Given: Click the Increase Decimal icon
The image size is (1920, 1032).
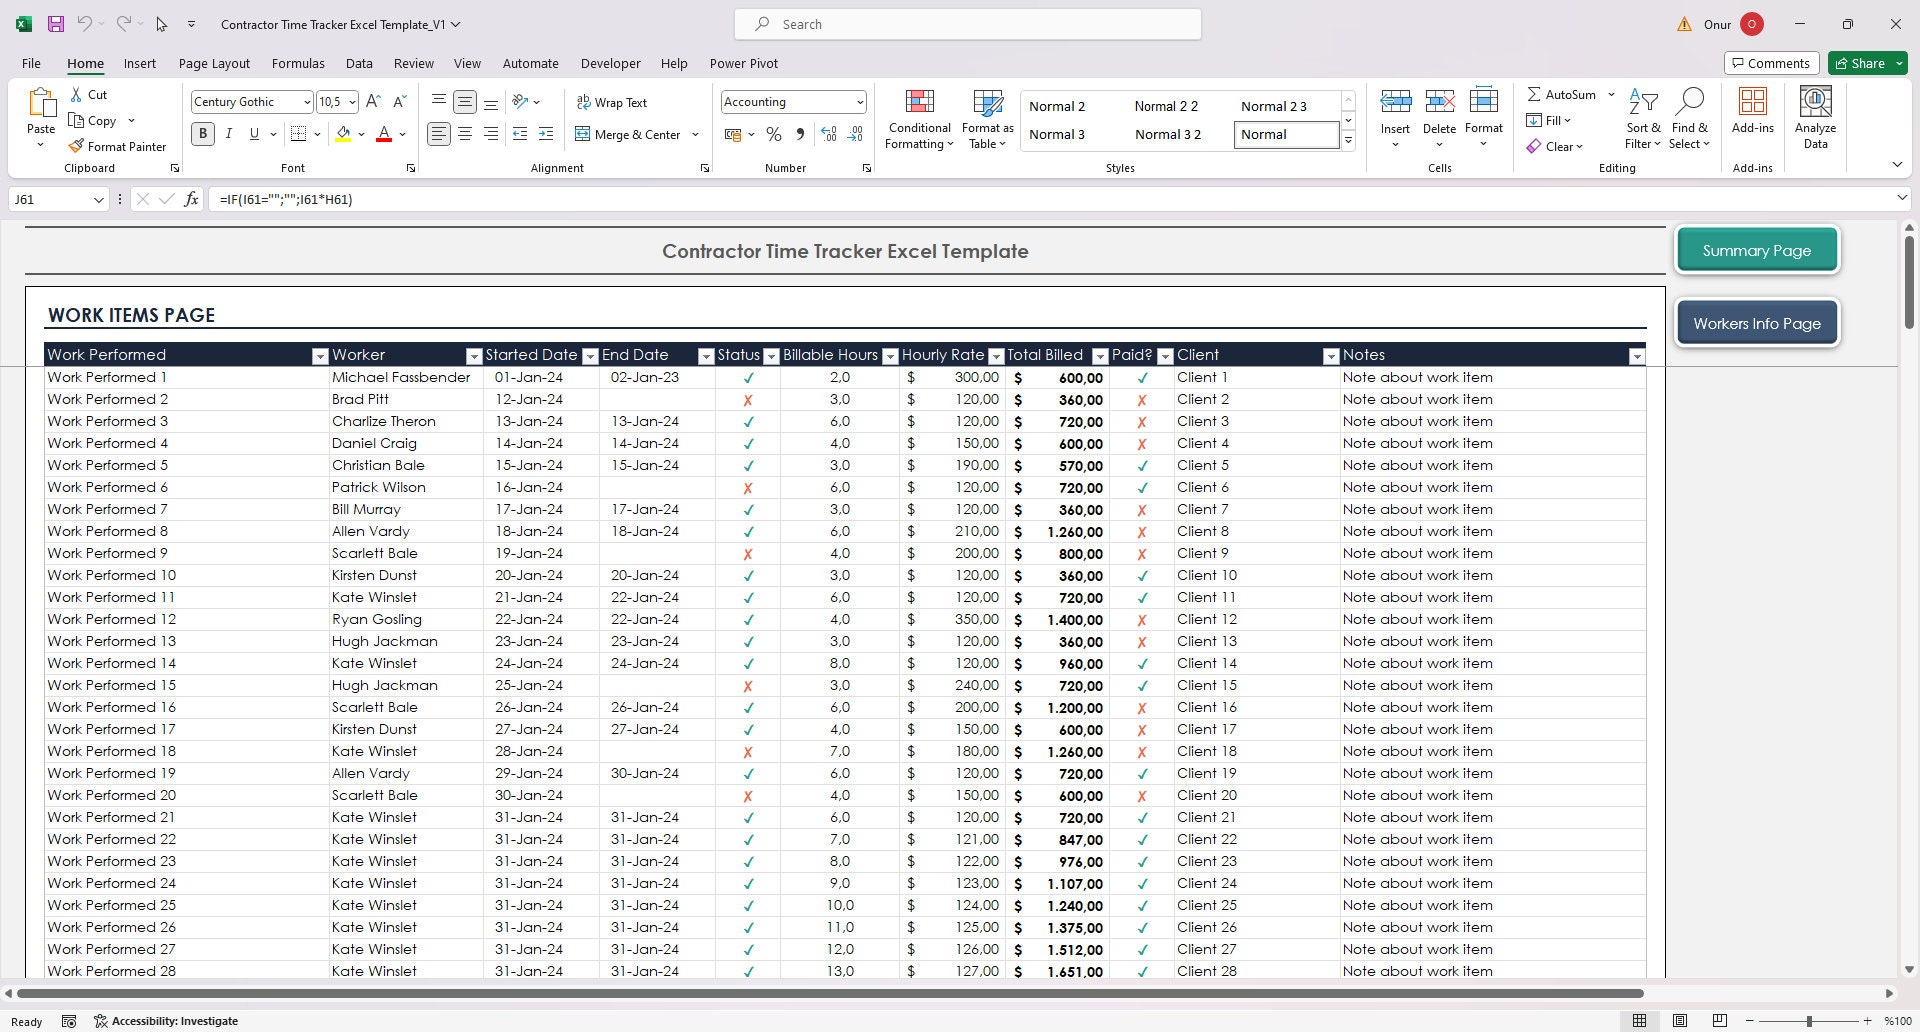Looking at the screenshot, I should point(829,133).
